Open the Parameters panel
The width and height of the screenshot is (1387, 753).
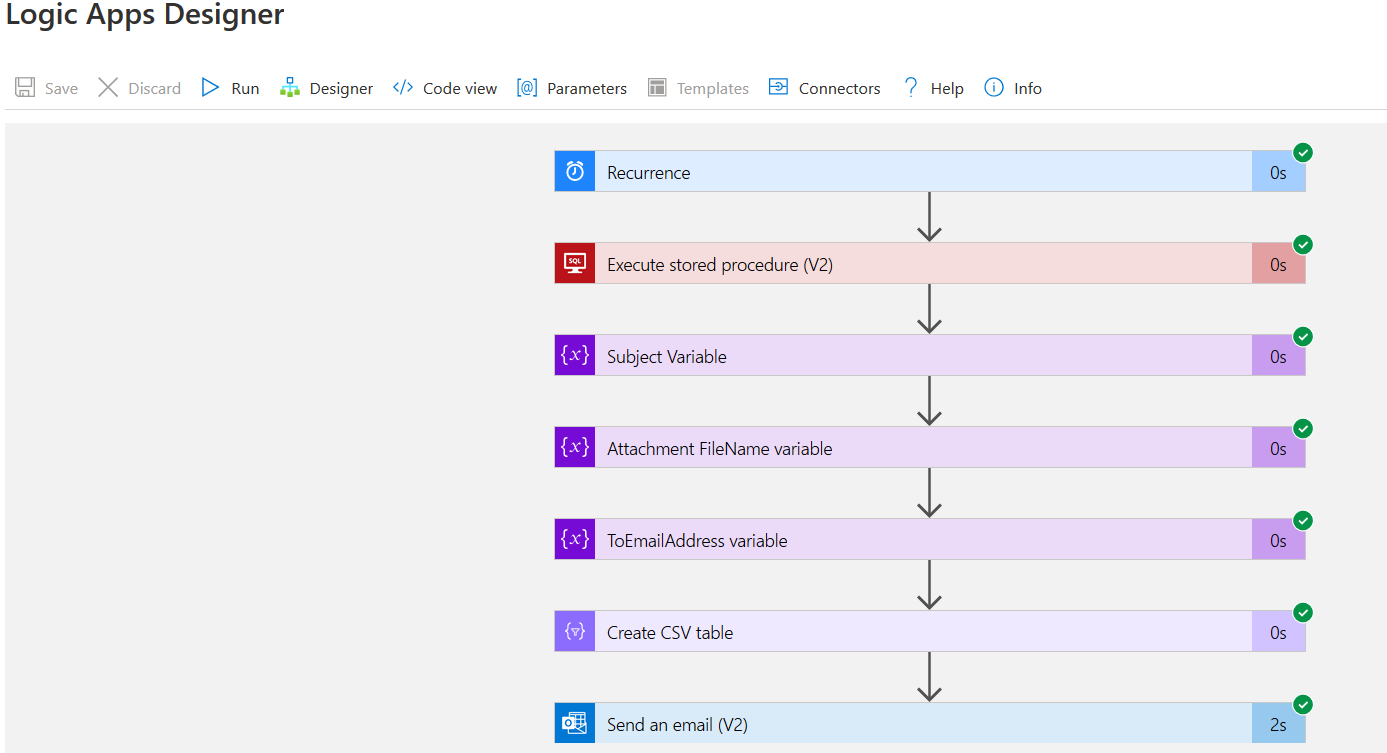572,88
